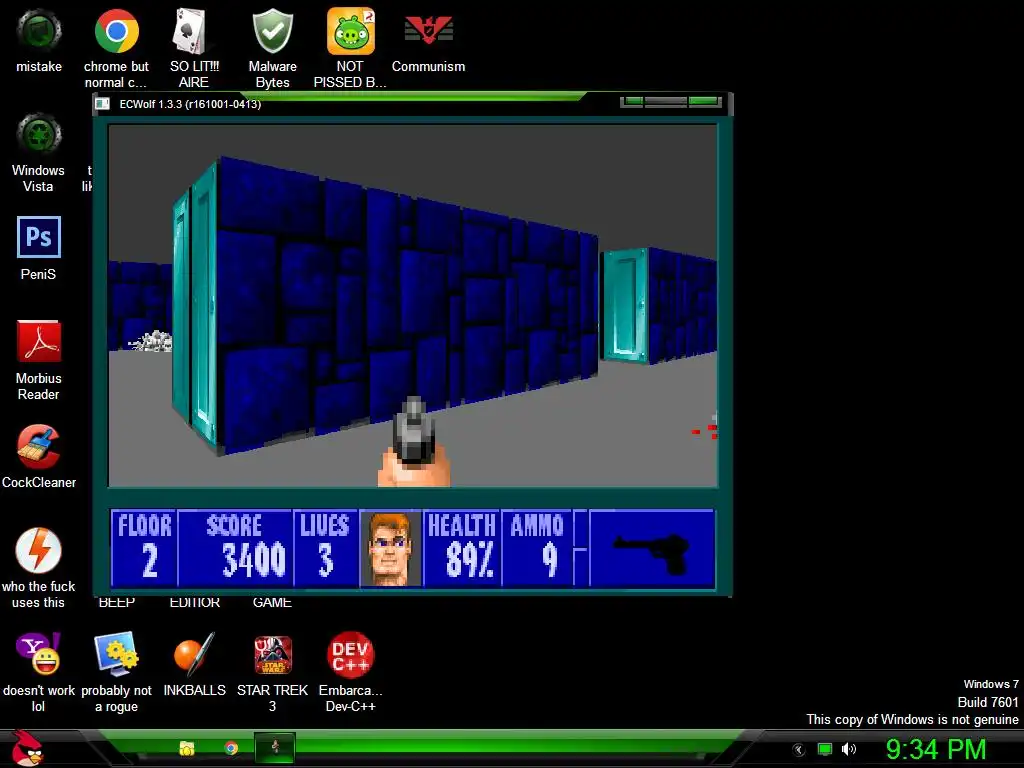Image resolution: width=1024 pixels, height=768 pixels.
Task: Click the LIVES 3 counter
Action: (326, 549)
